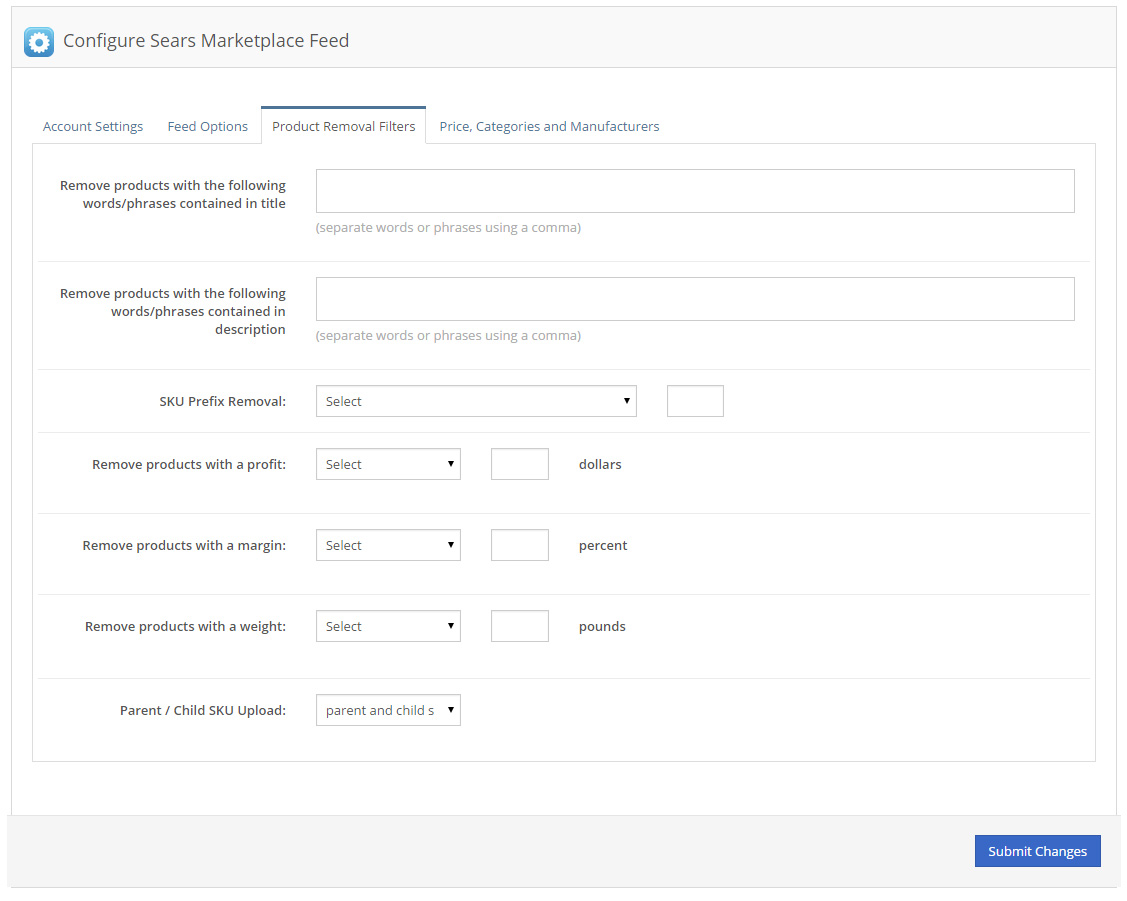Click the profit dollars input box
This screenshot has width=1127, height=901.
pos(520,464)
